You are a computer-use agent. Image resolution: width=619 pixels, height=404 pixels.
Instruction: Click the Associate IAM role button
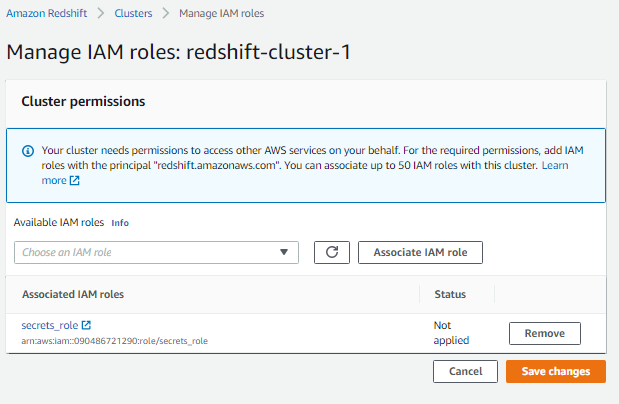(420, 252)
